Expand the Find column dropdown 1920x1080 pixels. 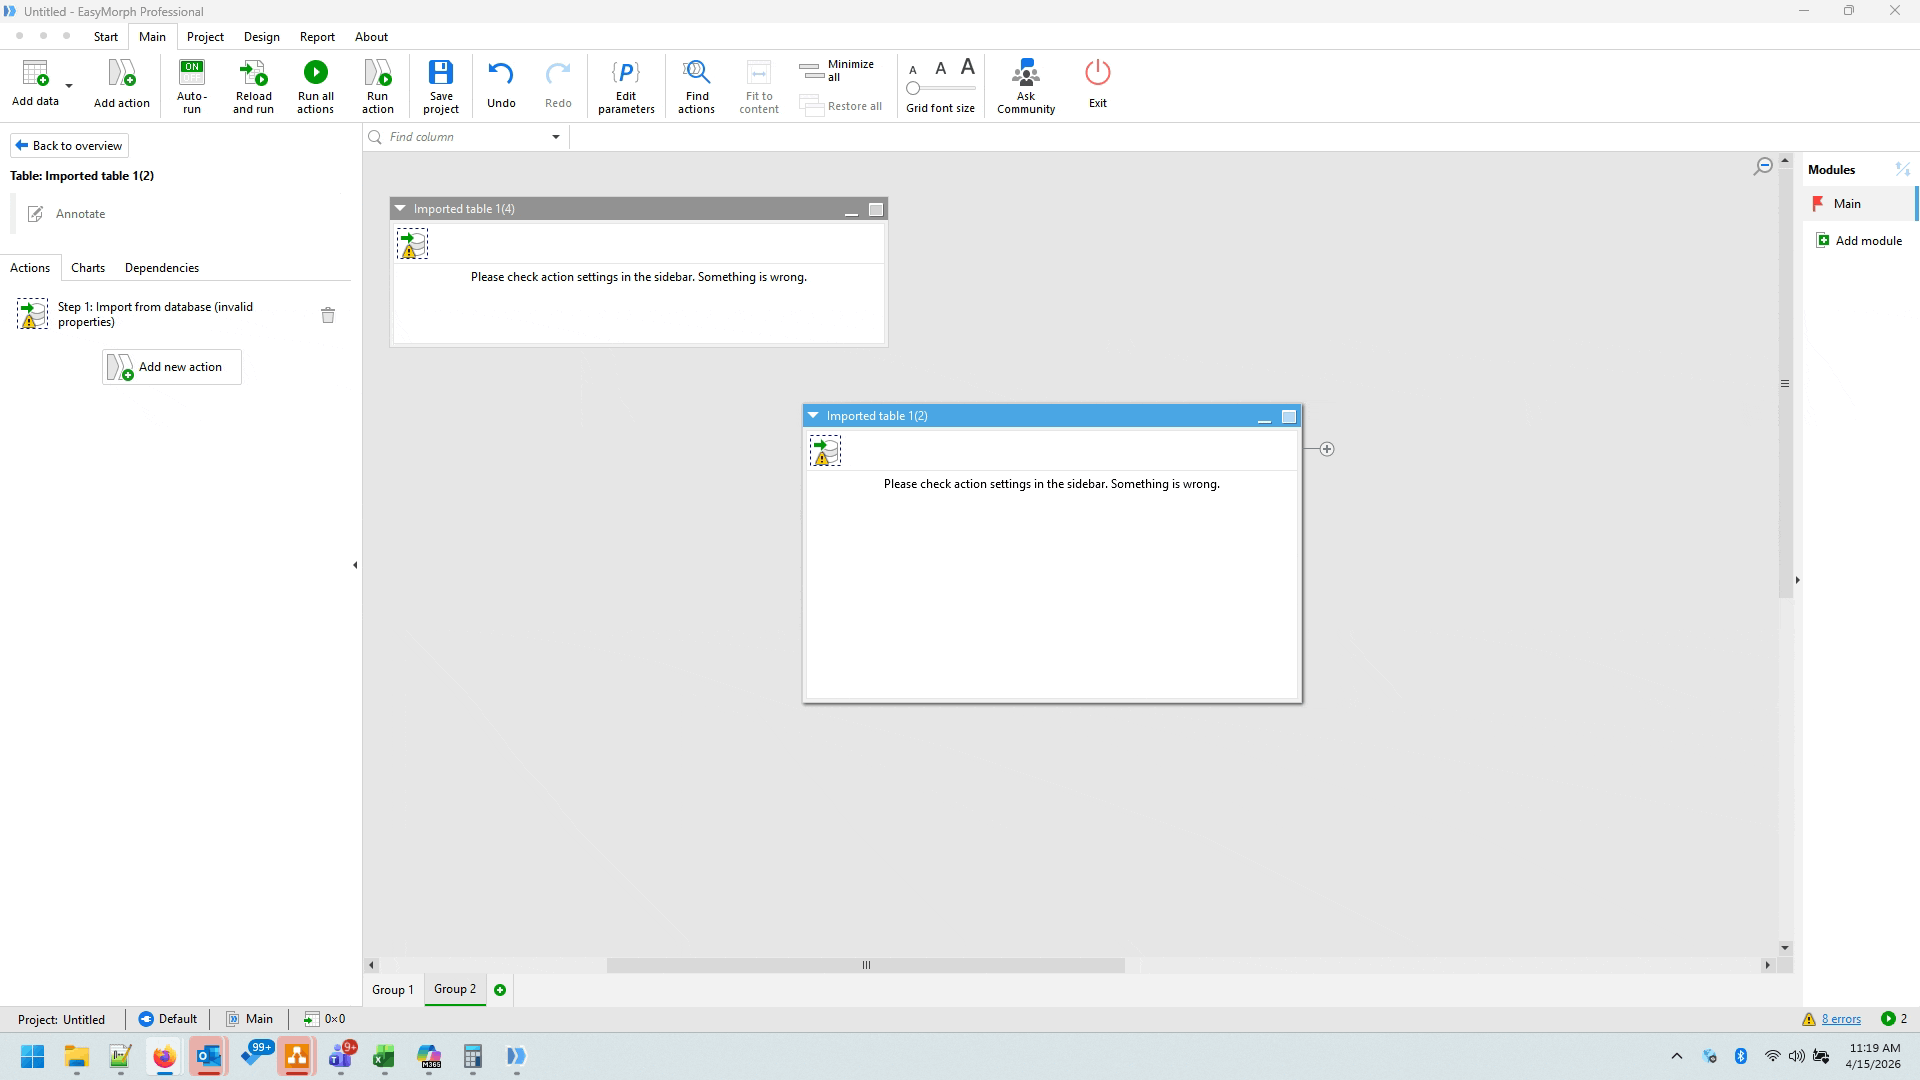pyautogui.click(x=556, y=137)
